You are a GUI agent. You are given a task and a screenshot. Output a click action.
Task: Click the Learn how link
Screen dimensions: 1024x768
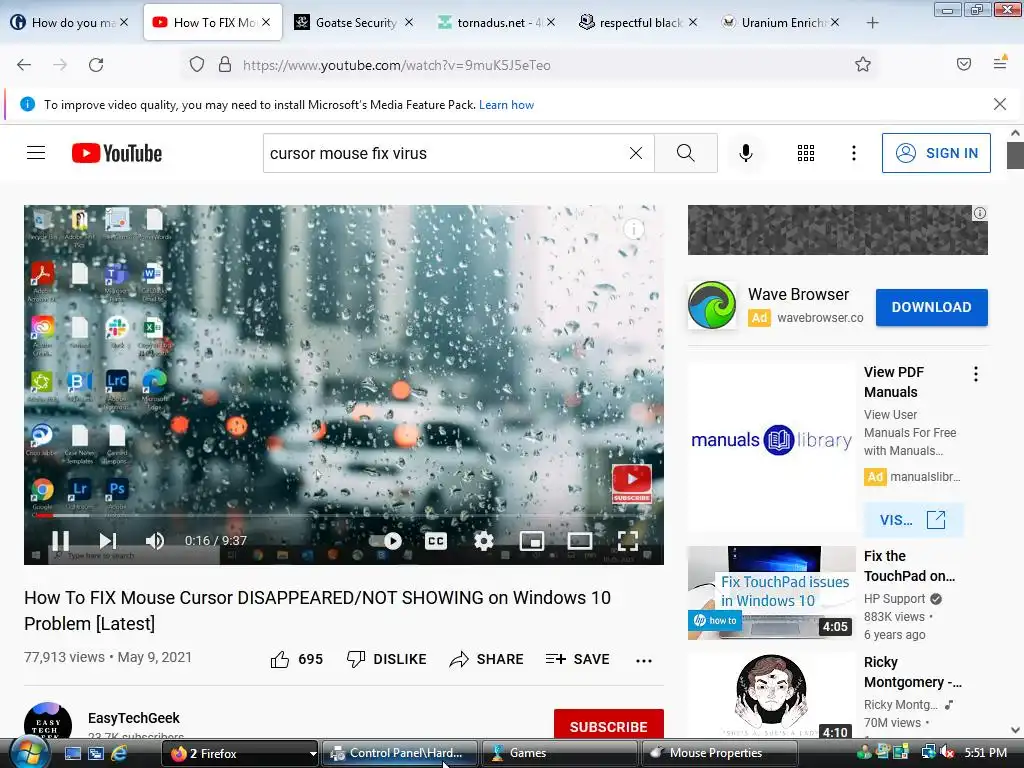pyautogui.click(x=506, y=104)
